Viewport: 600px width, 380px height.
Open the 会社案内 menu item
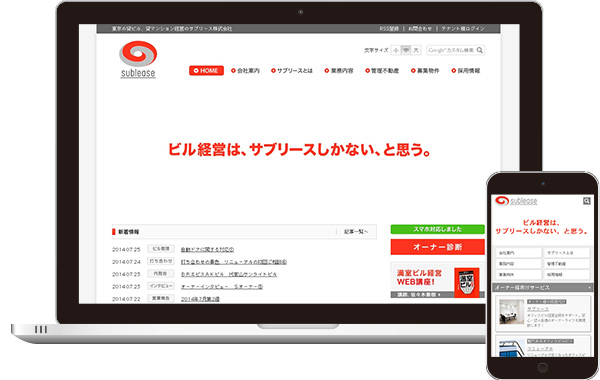pyautogui.click(x=245, y=70)
